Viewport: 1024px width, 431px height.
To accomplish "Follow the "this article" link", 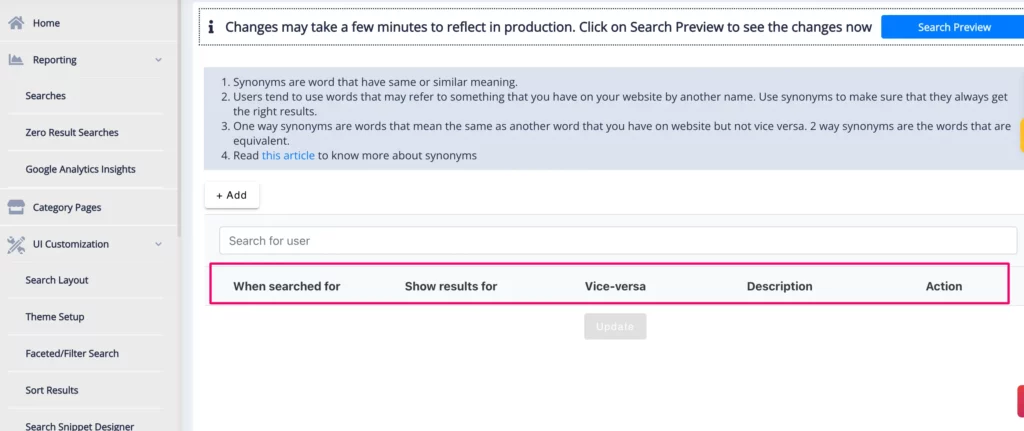I will (x=288, y=155).
